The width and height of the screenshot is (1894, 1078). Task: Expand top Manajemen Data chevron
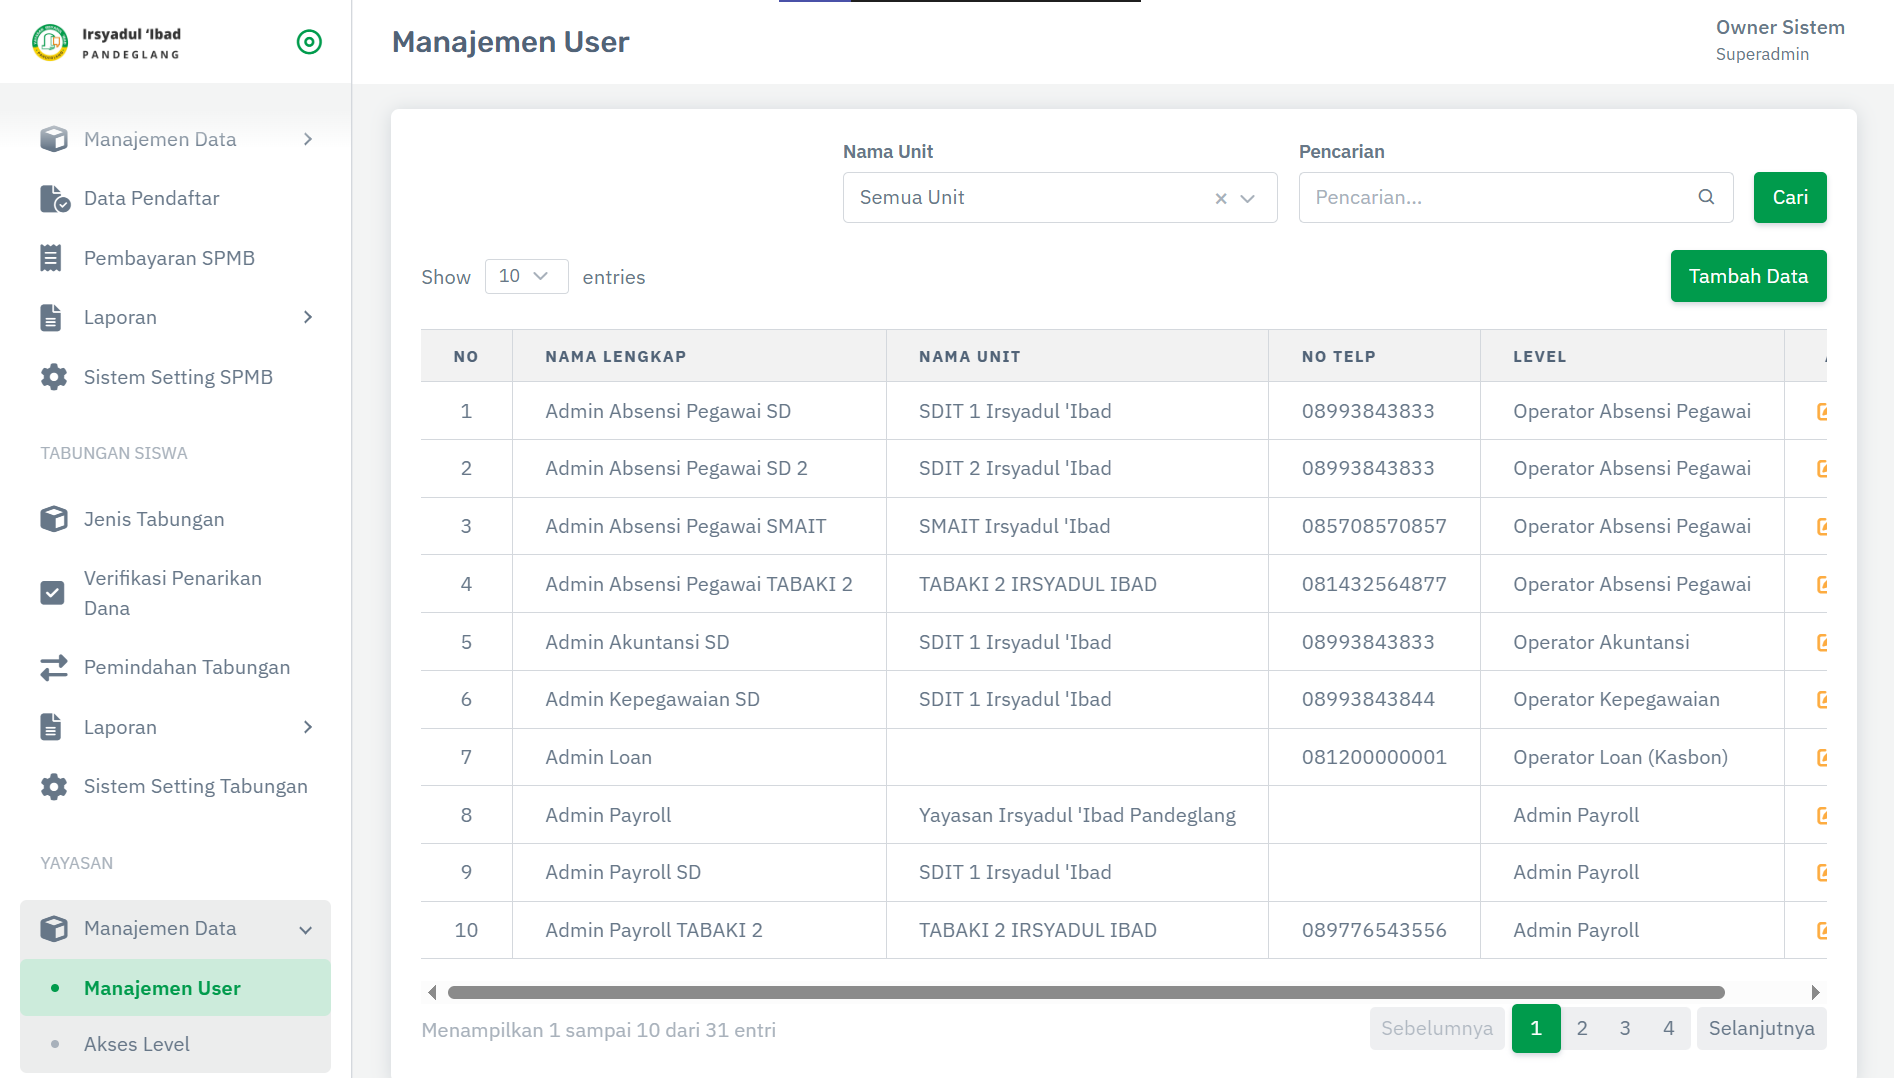(x=308, y=139)
